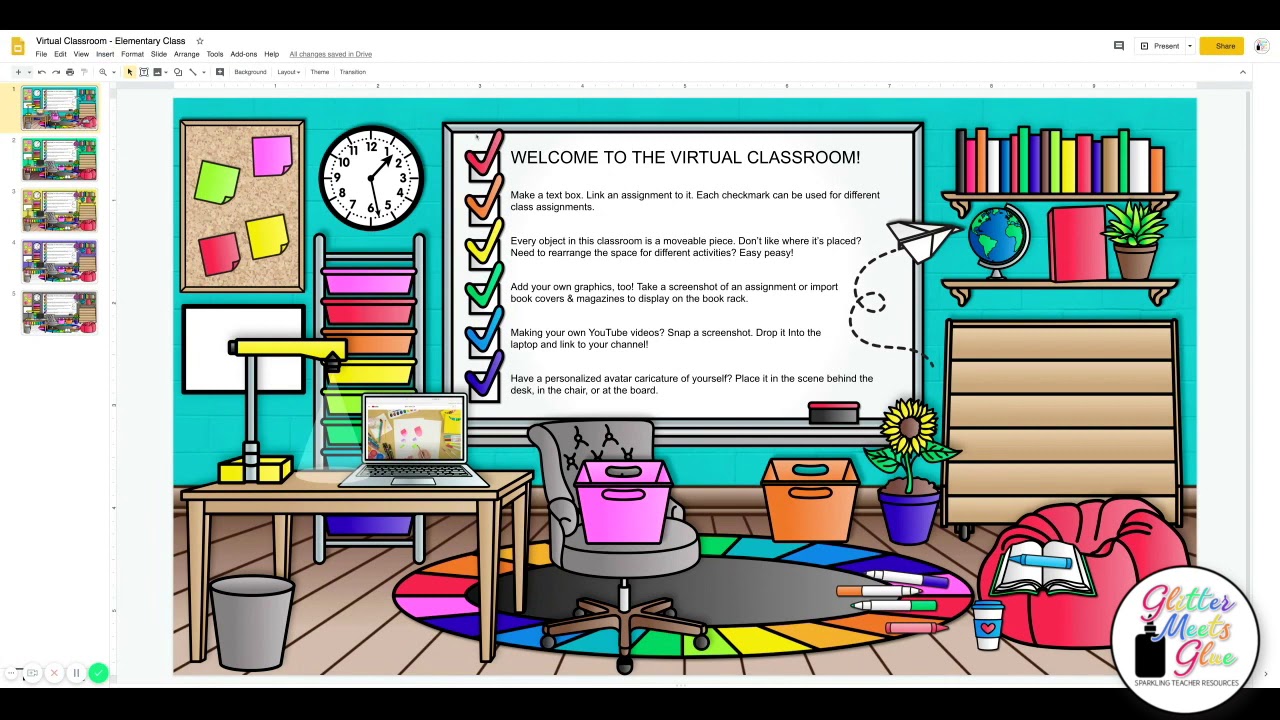Click the yellow checkmark on whiteboard
The image size is (1280, 720).
click(483, 245)
